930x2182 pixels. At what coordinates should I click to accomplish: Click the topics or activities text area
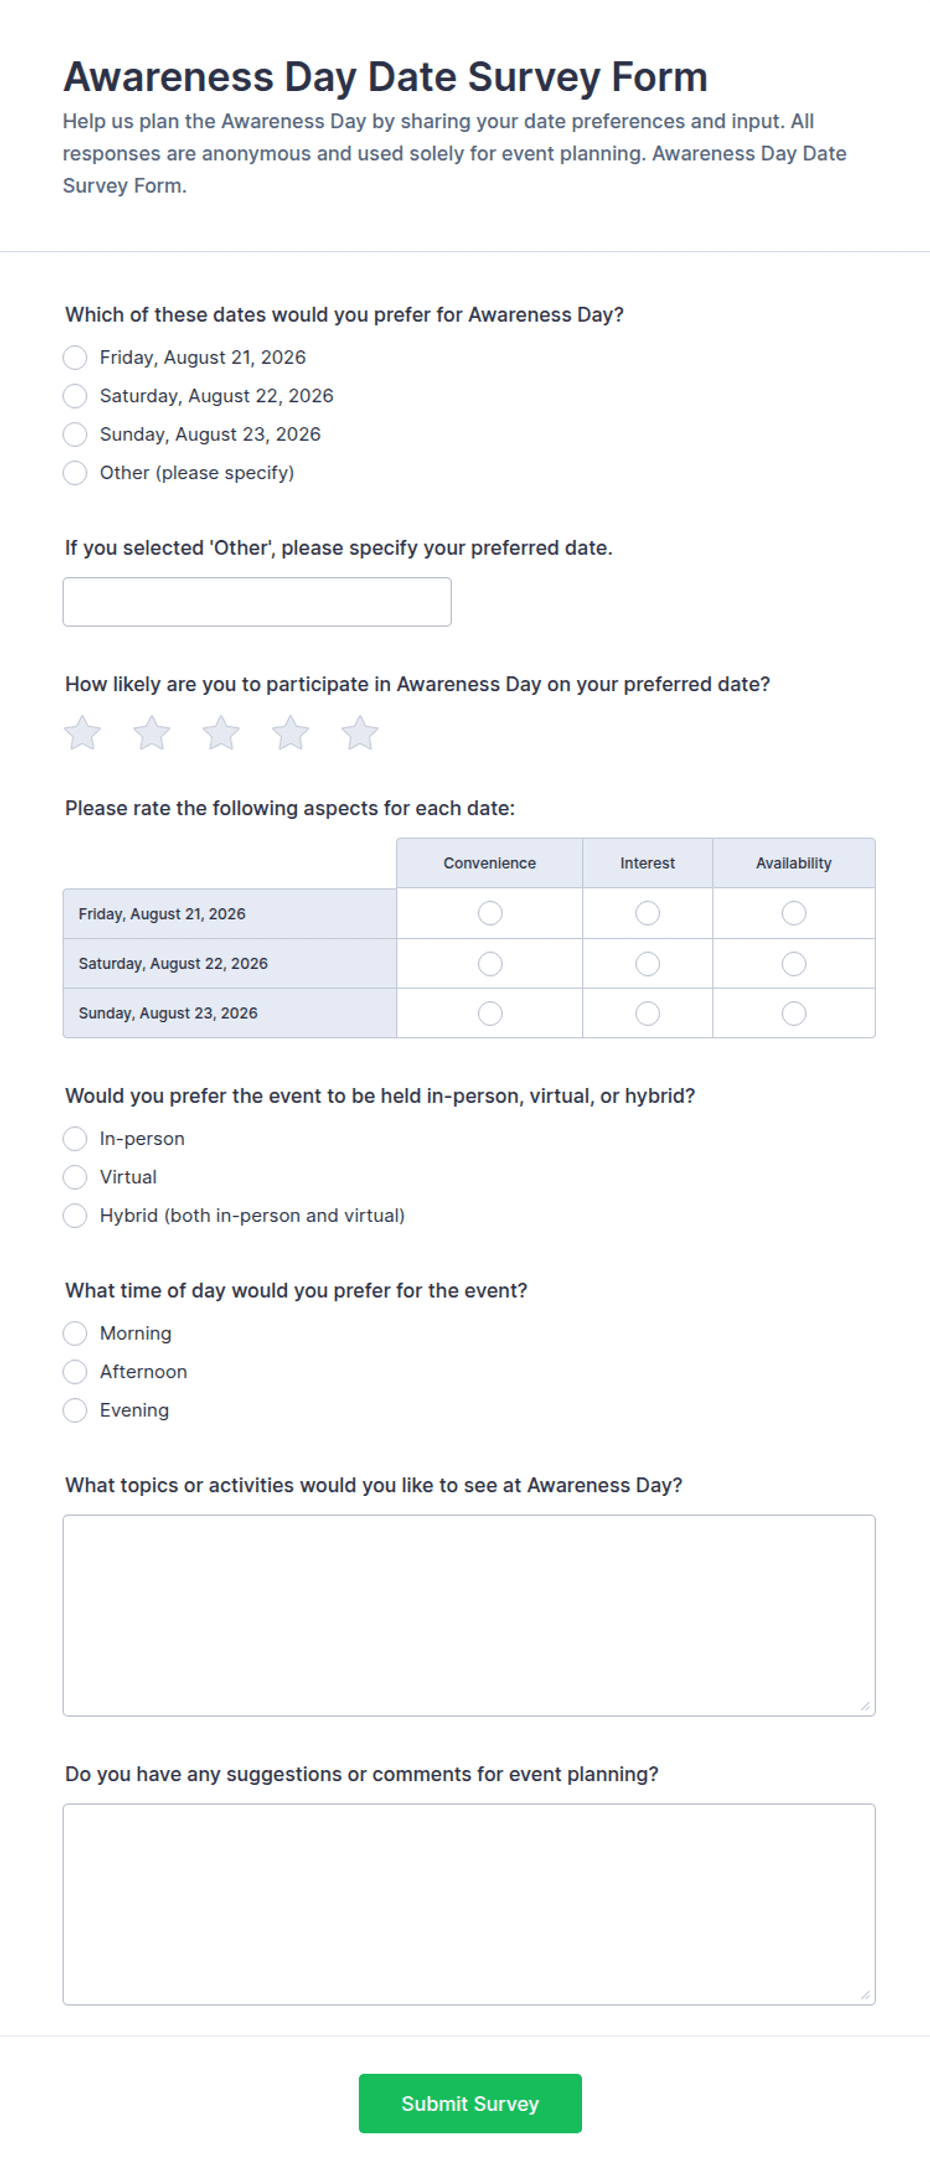469,1616
